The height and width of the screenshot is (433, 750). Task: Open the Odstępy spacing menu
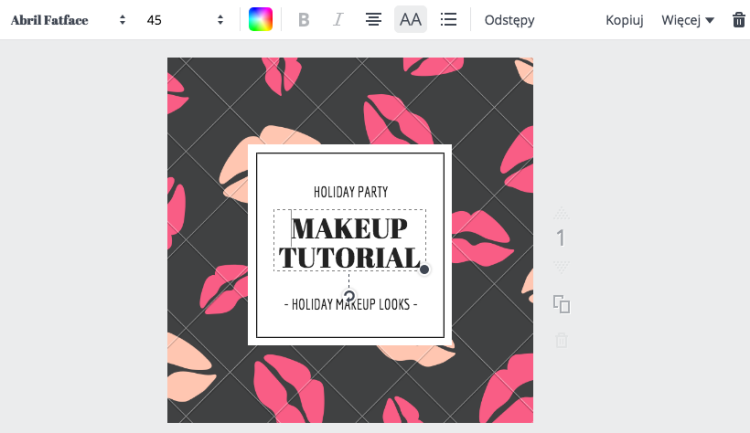click(509, 20)
